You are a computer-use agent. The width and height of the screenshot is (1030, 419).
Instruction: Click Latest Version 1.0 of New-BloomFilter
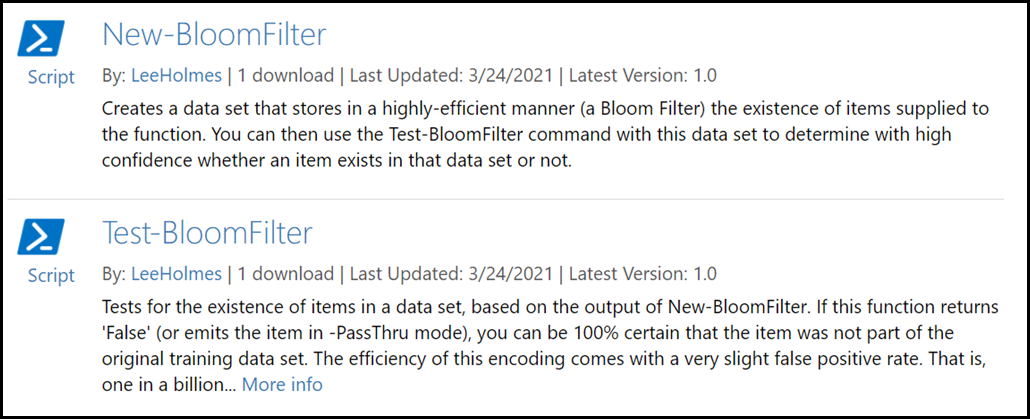tap(643, 76)
